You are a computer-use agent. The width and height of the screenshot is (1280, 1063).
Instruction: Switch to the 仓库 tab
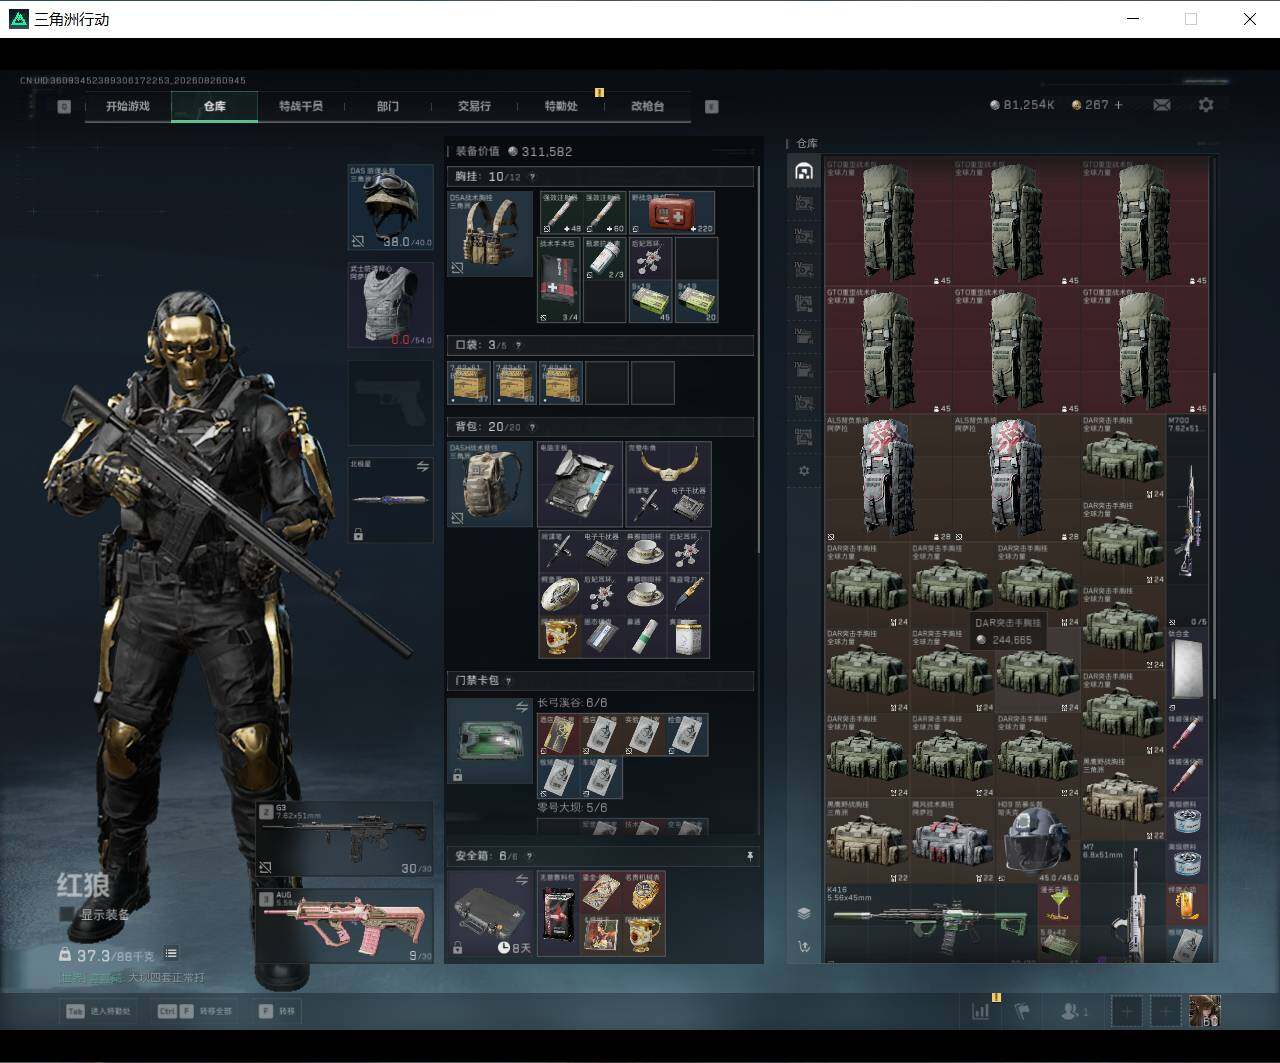coord(214,106)
